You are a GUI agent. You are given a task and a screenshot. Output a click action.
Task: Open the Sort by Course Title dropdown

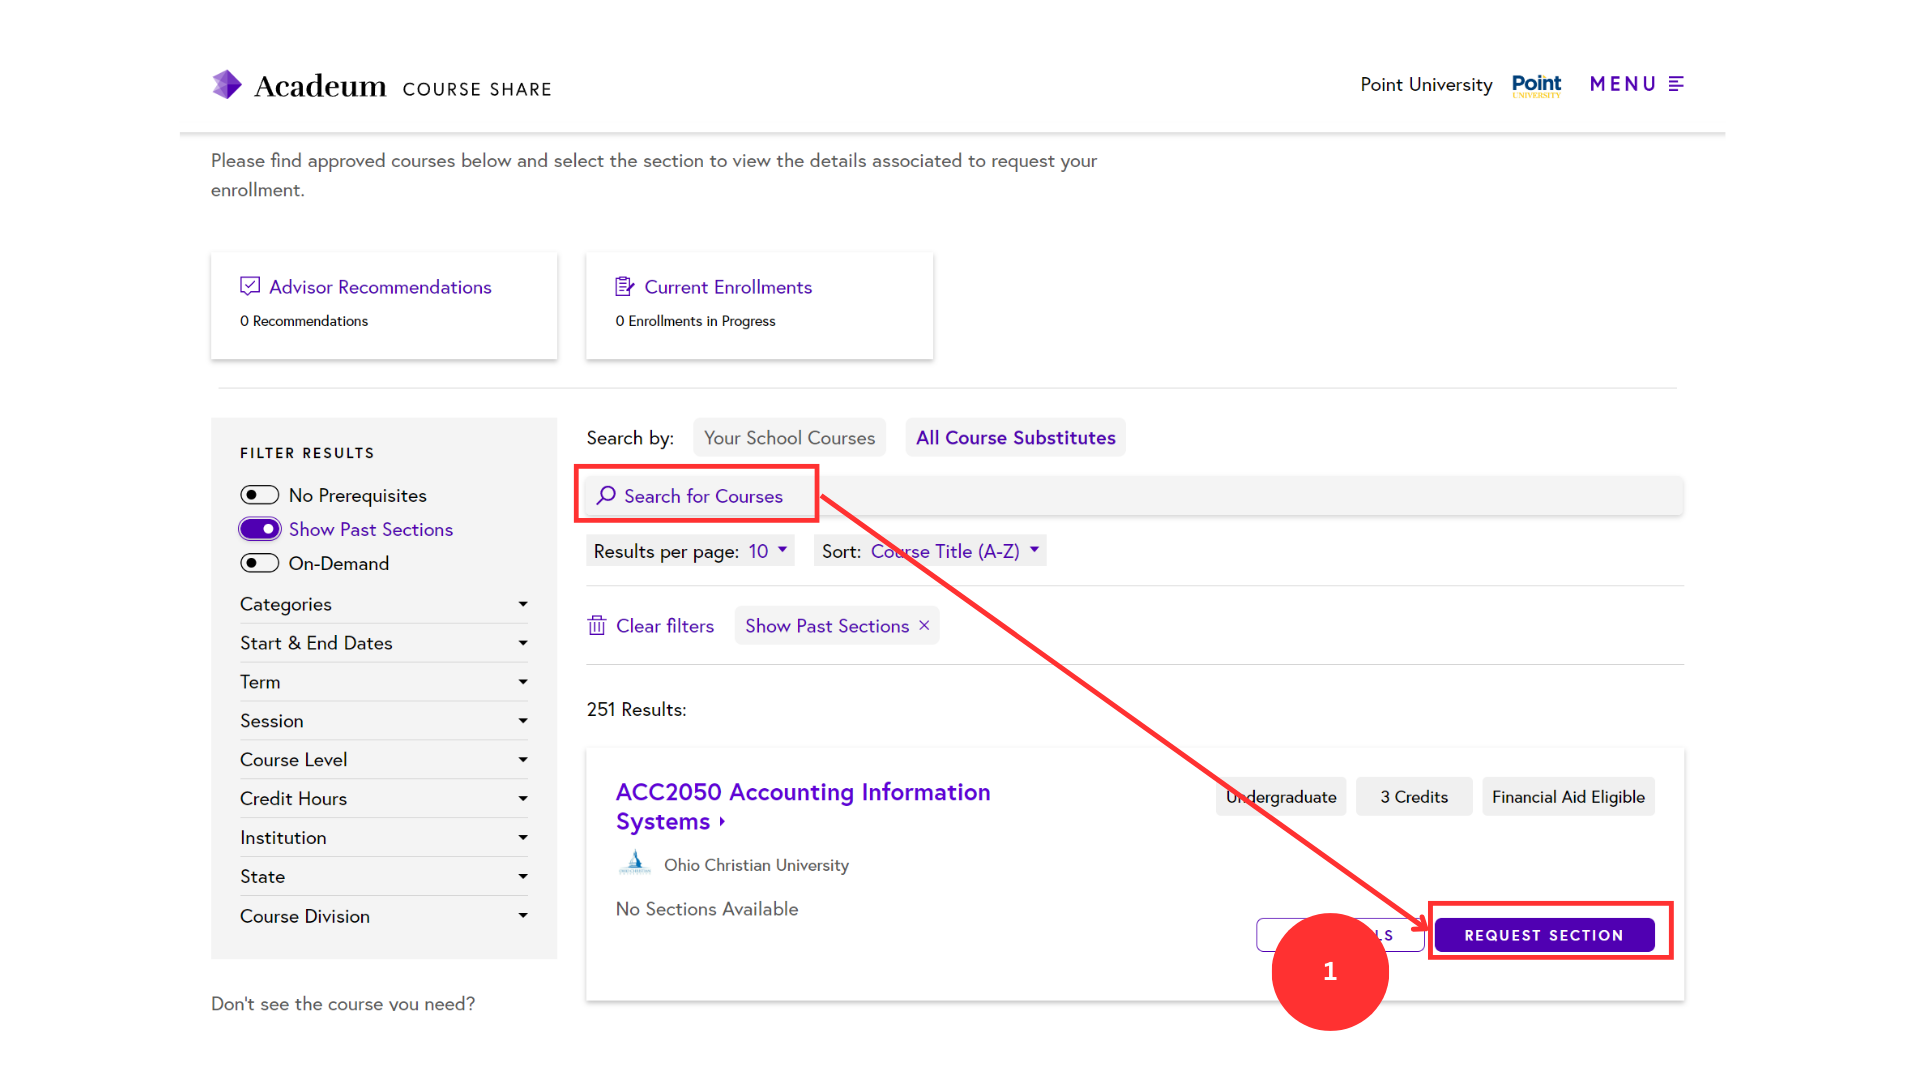930,551
